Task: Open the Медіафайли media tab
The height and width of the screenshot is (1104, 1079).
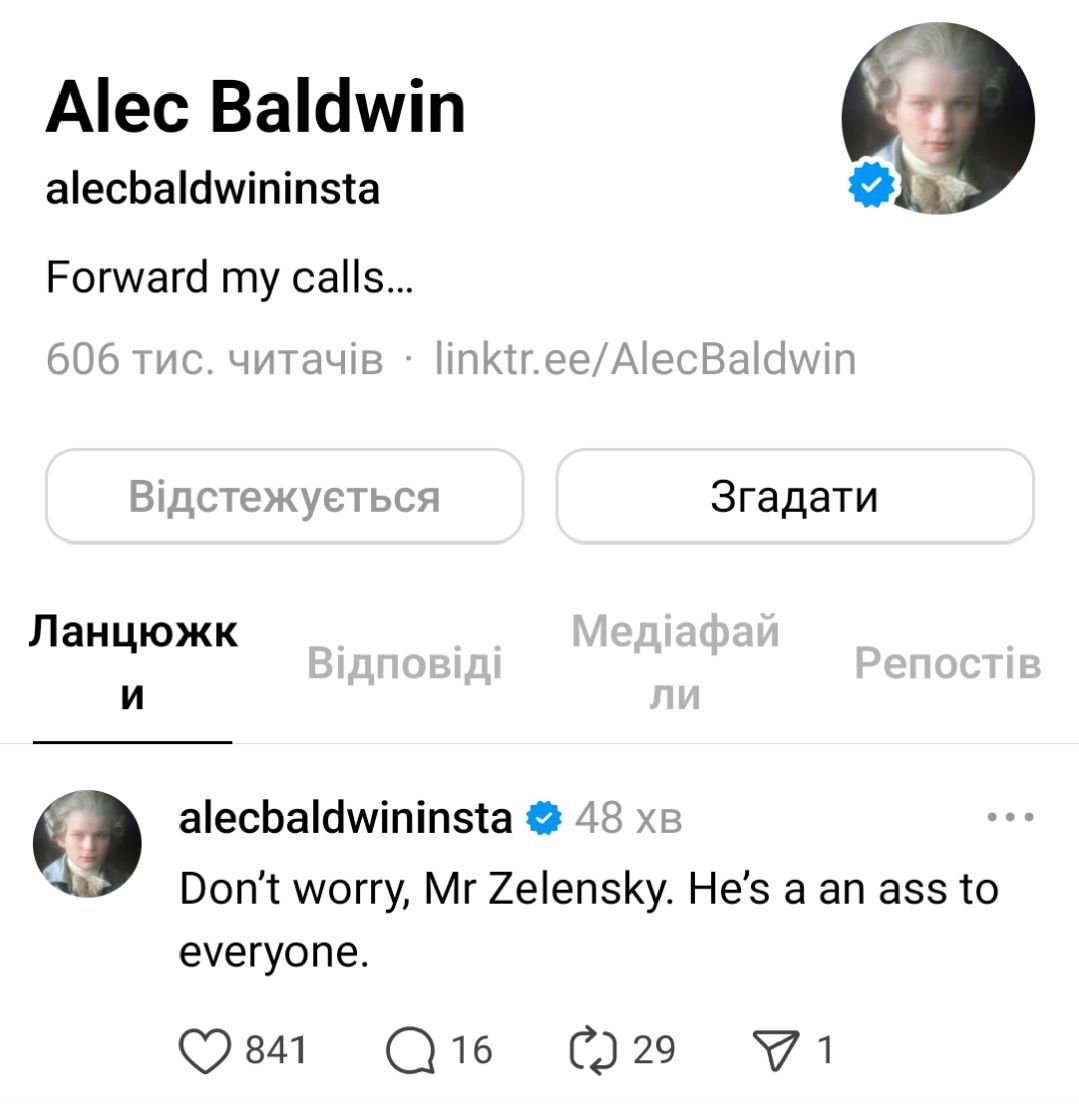Action: (675, 663)
